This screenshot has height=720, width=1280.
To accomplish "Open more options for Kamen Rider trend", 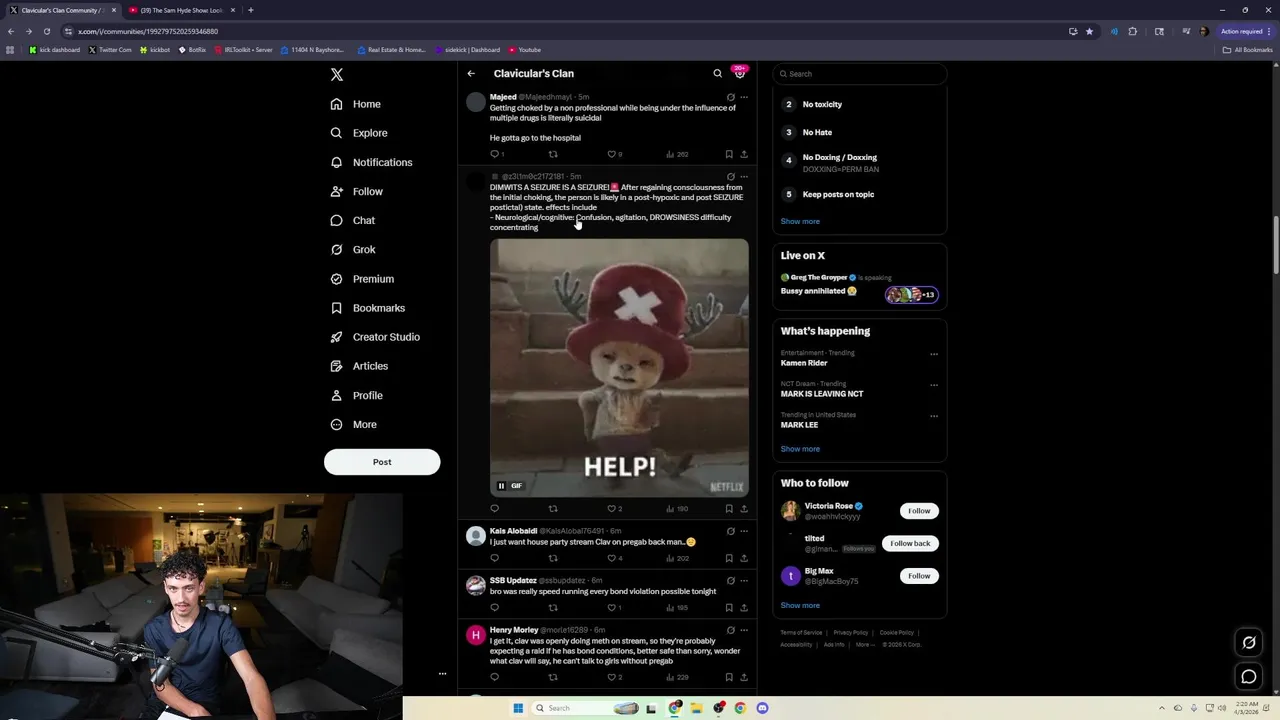I will [x=934, y=354].
